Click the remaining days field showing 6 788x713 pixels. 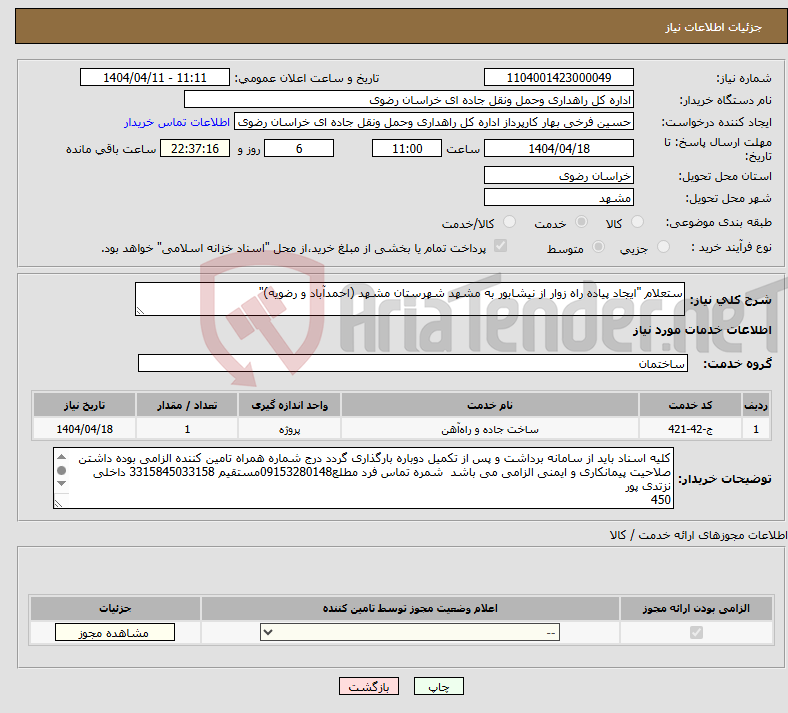[x=299, y=148]
